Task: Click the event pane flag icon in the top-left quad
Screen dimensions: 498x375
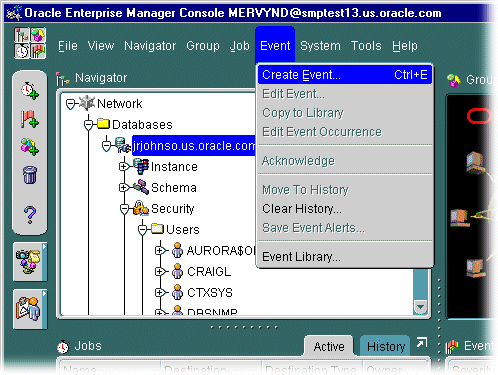Action: tap(38, 51)
